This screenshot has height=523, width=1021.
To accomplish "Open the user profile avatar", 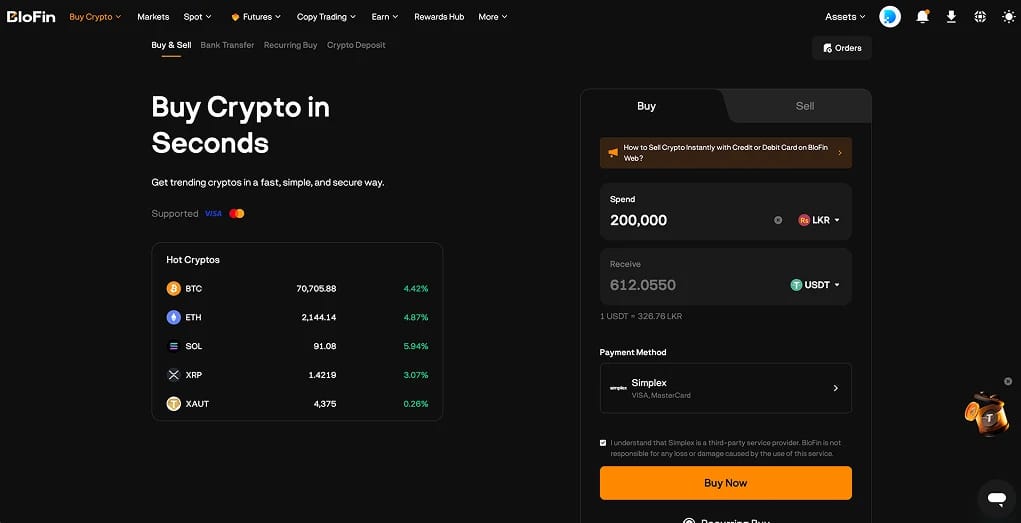I will pyautogui.click(x=890, y=17).
